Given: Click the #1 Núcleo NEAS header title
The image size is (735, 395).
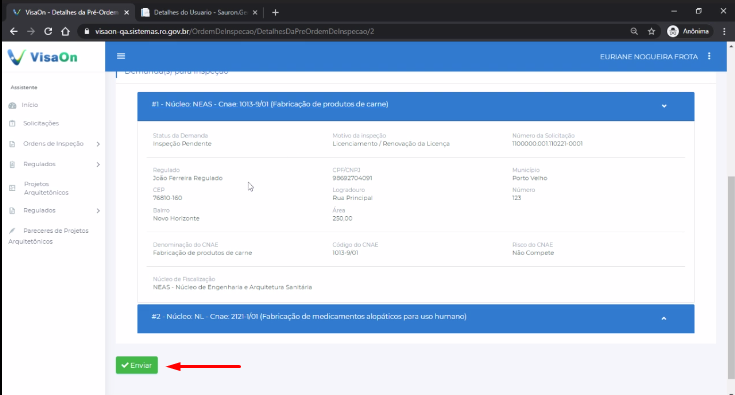Looking at the screenshot, I should point(270,104).
